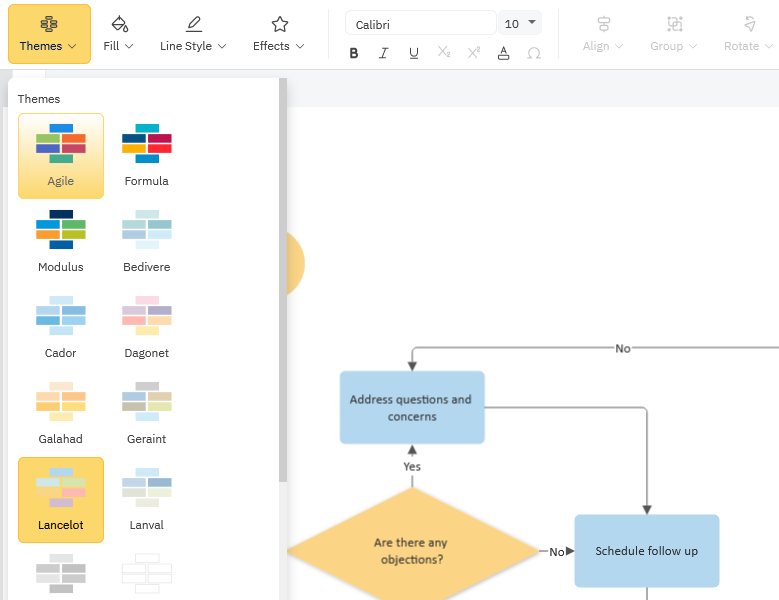Choose the Bedivere theme
This screenshot has width=779, height=600.
(146, 242)
